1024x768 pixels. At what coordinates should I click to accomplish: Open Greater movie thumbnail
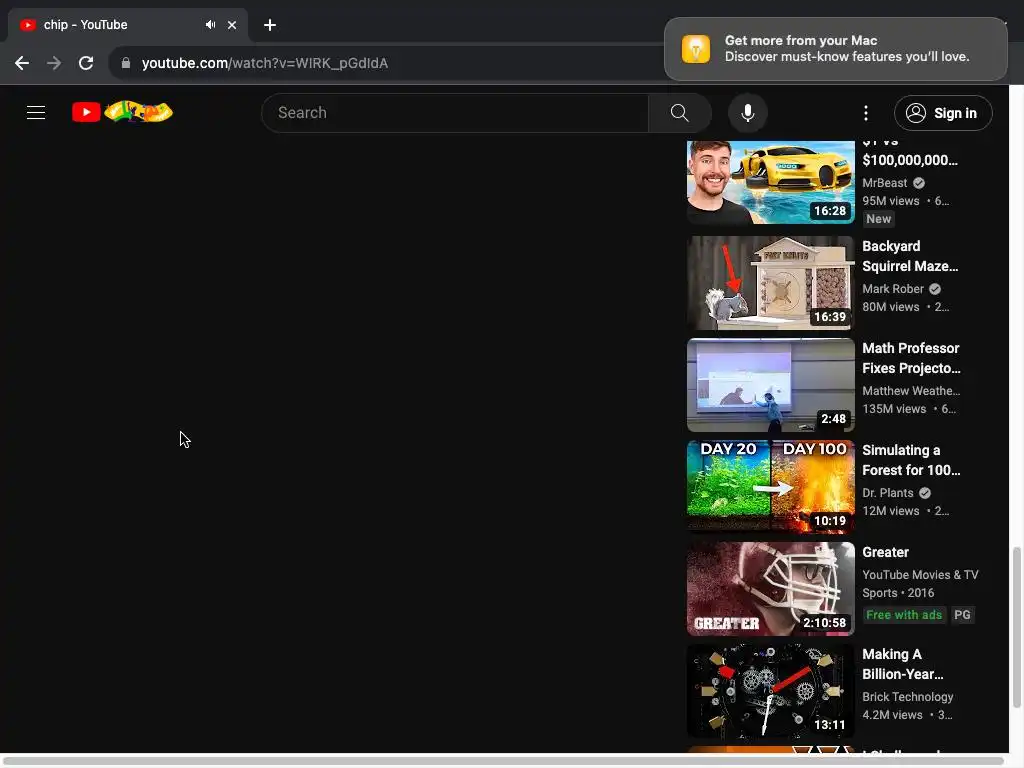pyautogui.click(x=771, y=588)
